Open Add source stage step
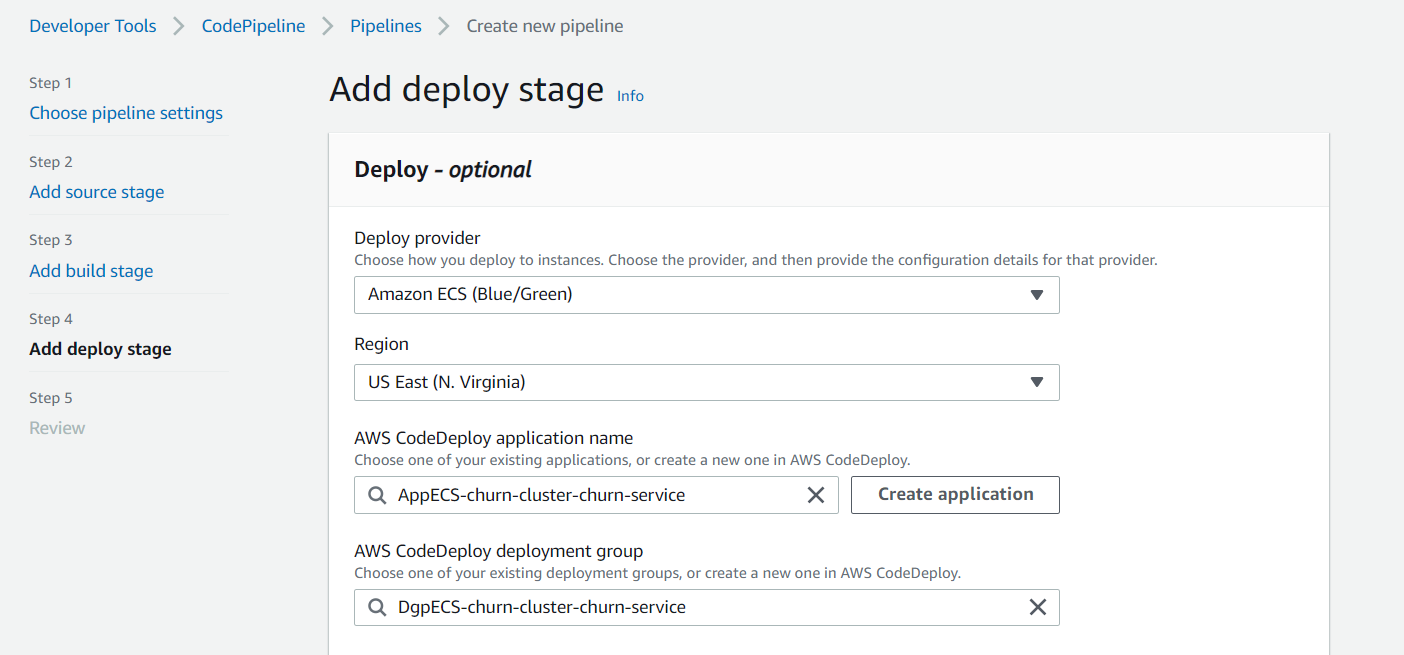This screenshot has width=1404, height=655. point(97,192)
